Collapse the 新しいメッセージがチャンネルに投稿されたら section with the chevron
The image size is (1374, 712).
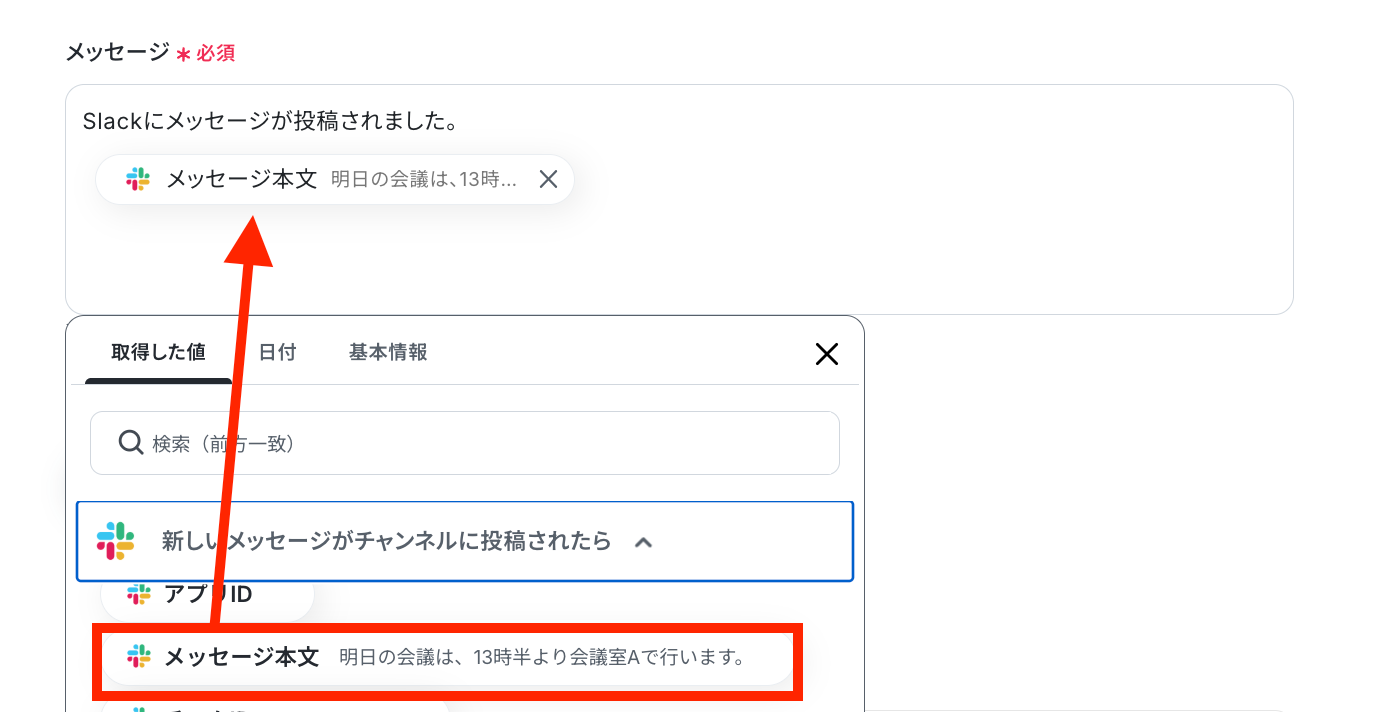(644, 542)
